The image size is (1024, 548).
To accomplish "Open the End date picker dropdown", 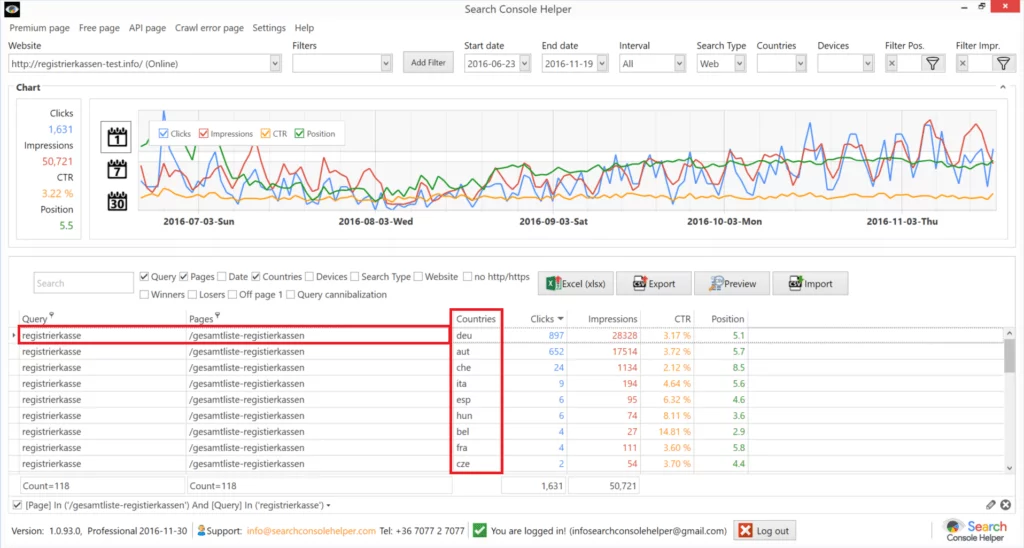I will [x=602, y=63].
